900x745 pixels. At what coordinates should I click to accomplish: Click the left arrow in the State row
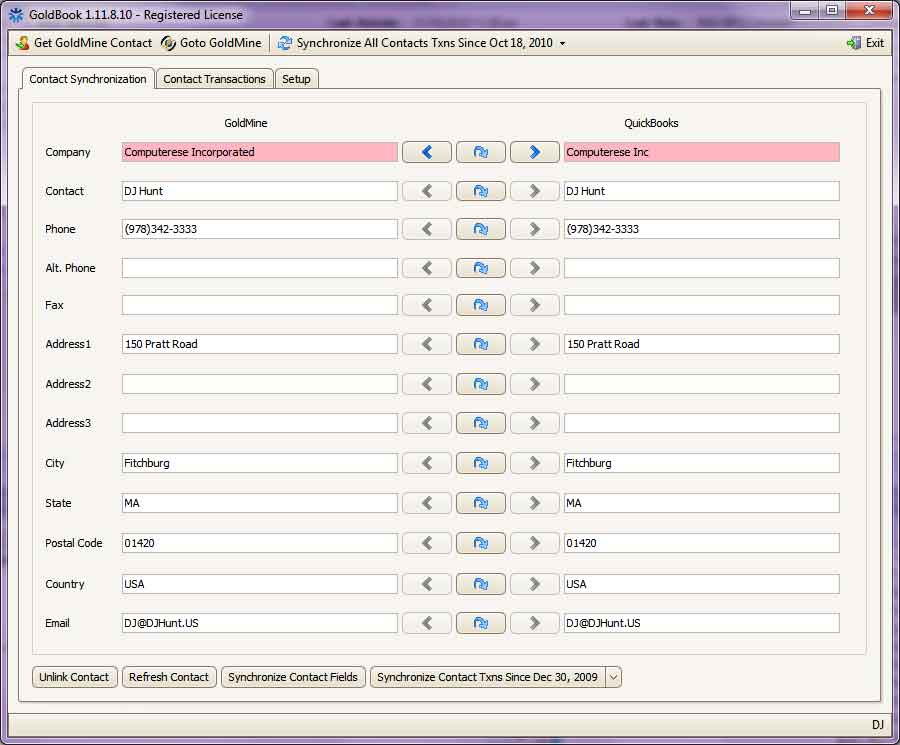pos(426,503)
